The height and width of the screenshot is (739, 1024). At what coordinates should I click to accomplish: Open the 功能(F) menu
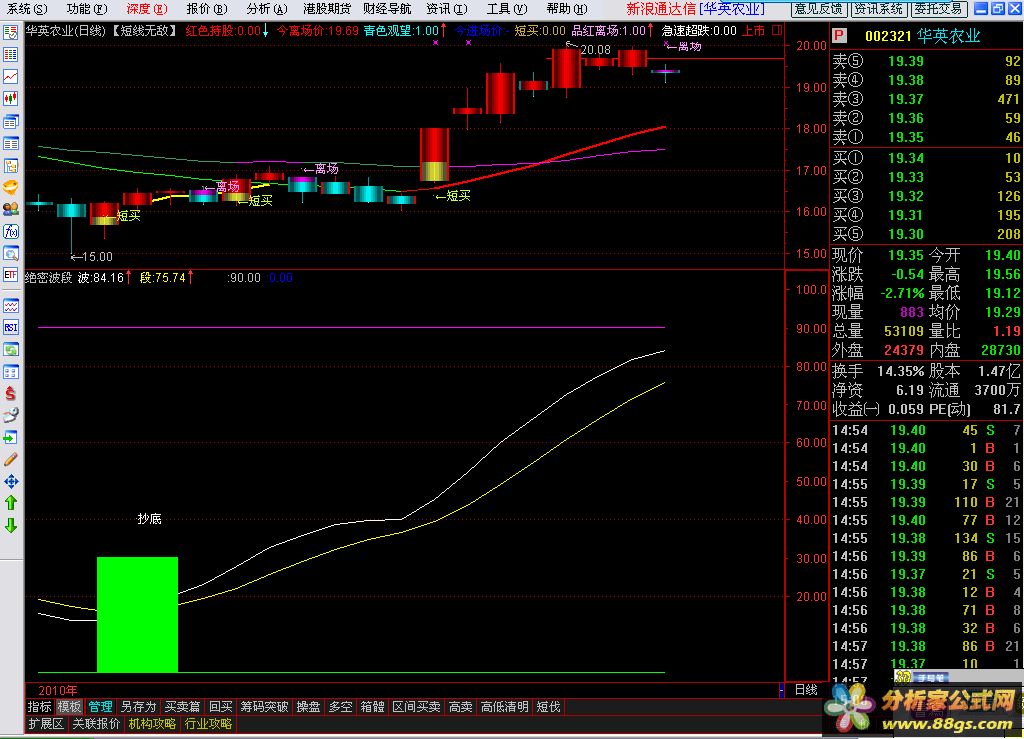coord(87,8)
